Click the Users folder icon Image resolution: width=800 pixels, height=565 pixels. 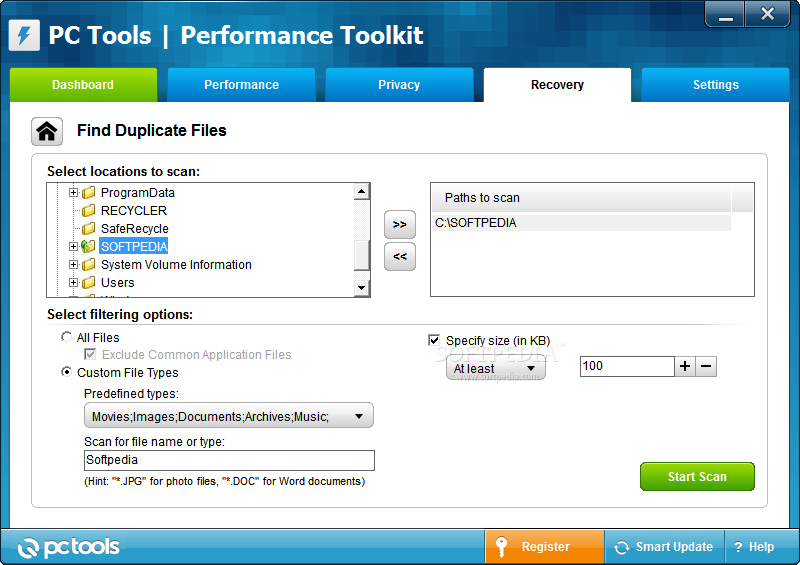[x=89, y=282]
